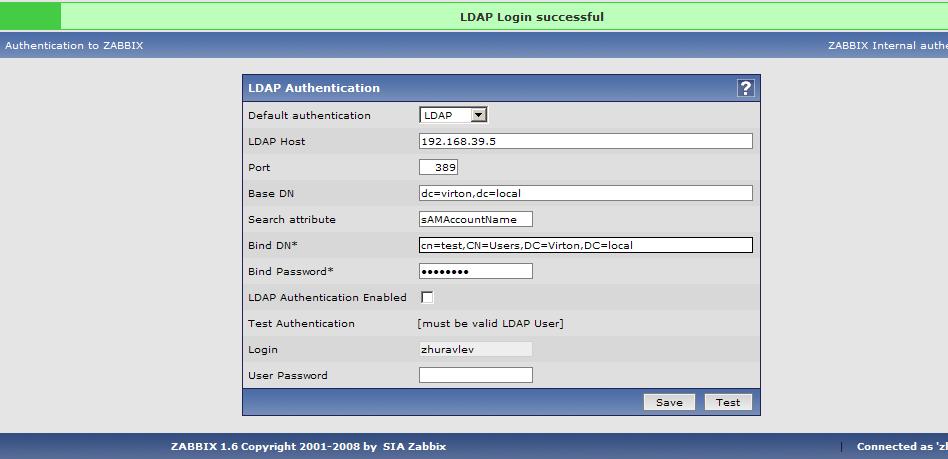This screenshot has height=459, width=948.
Task: Click the Save button
Action: pyautogui.click(x=669, y=402)
